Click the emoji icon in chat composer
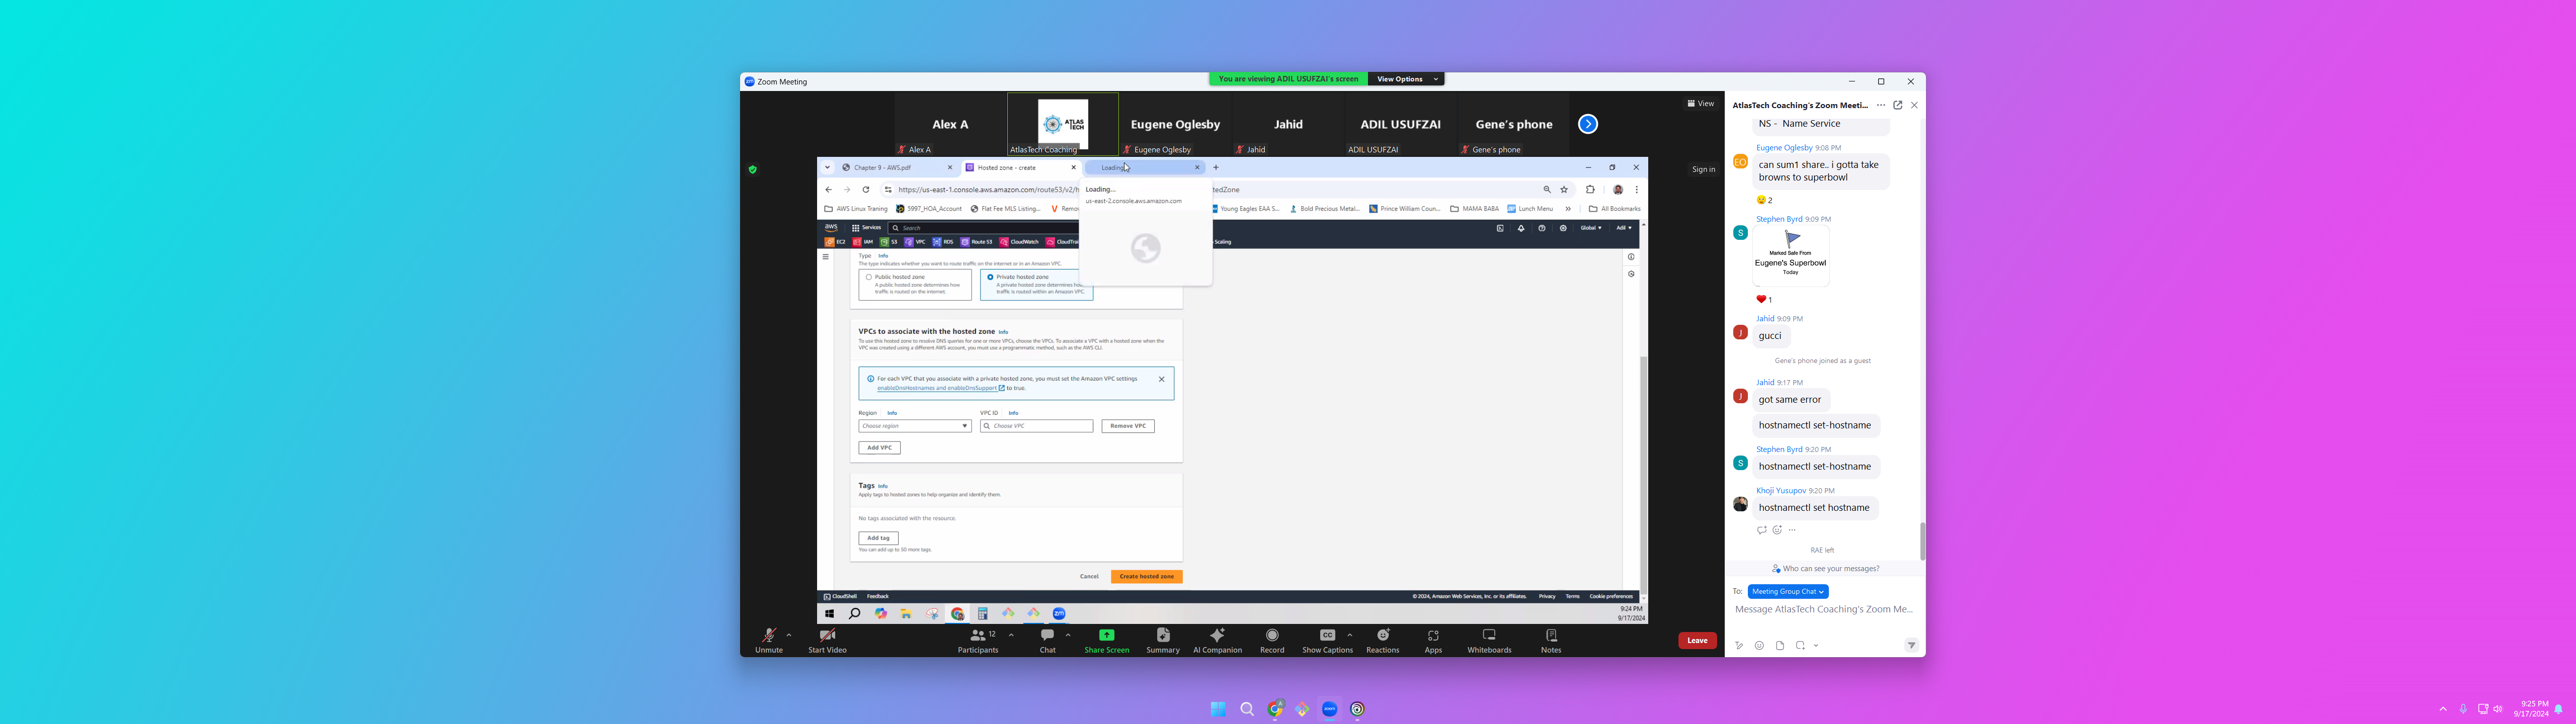Image resolution: width=2576 pixels, height=724 pixels. (x=1759, y=646)
